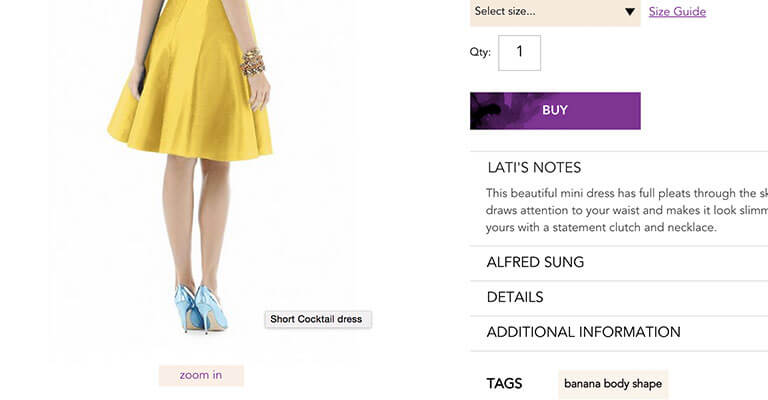Expand the DETAILS section
This screenshot has height=400, width=768.
(514, 297)
